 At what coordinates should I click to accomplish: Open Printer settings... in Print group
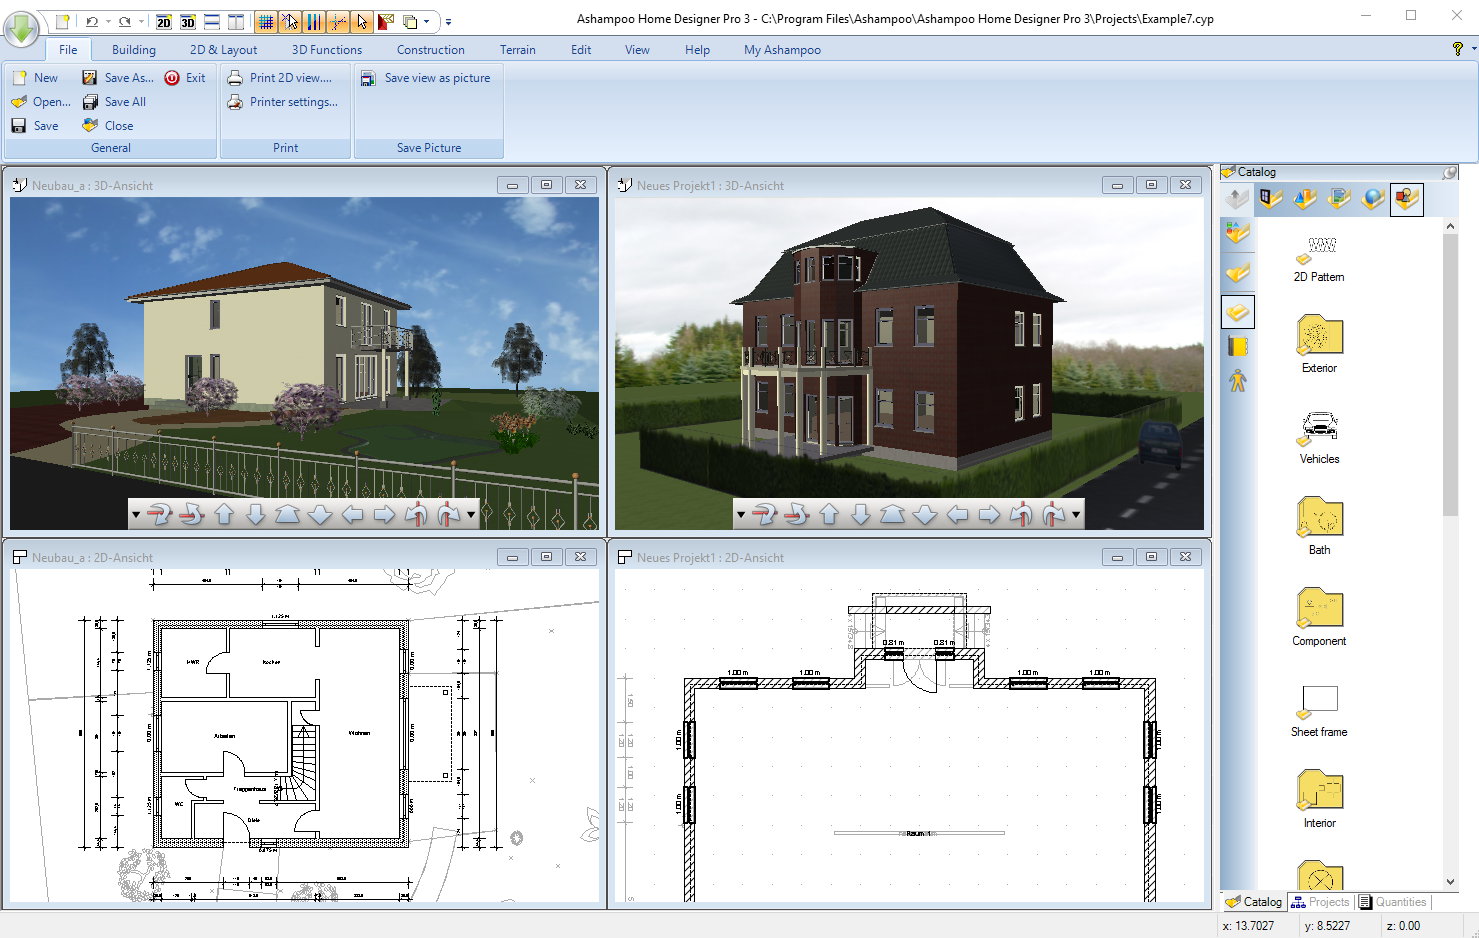pos(283,102)
